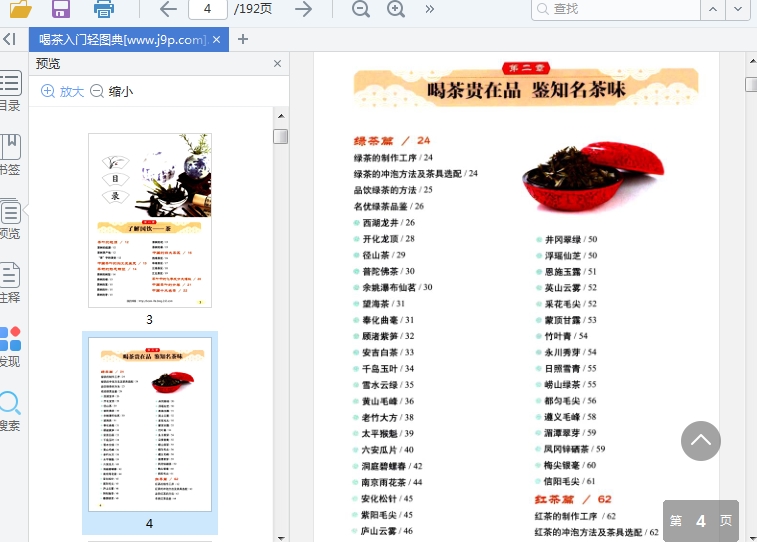Image resolution: width=757 pixels, height=542 pixels.
Task: Select page 4 thumbnail
Action: point(150,424)
